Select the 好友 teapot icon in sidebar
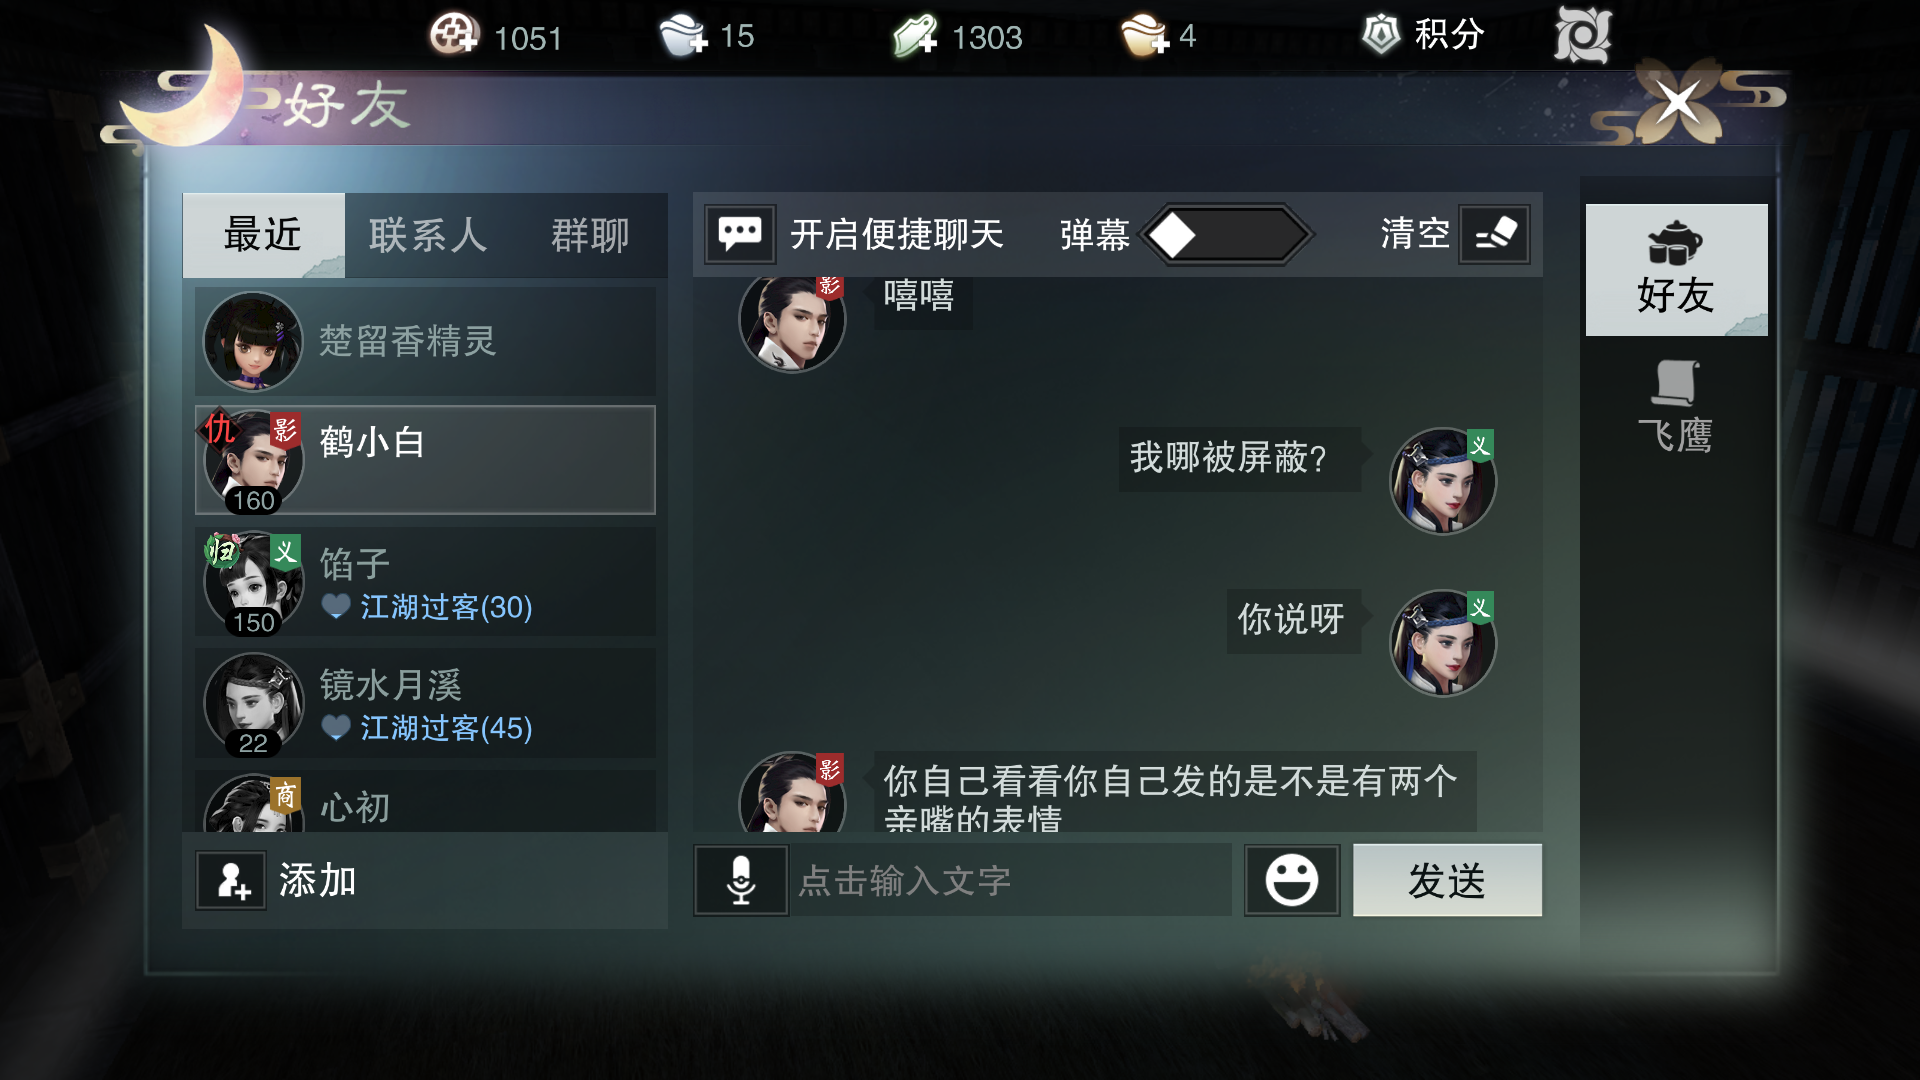 tap(1675, 243)
